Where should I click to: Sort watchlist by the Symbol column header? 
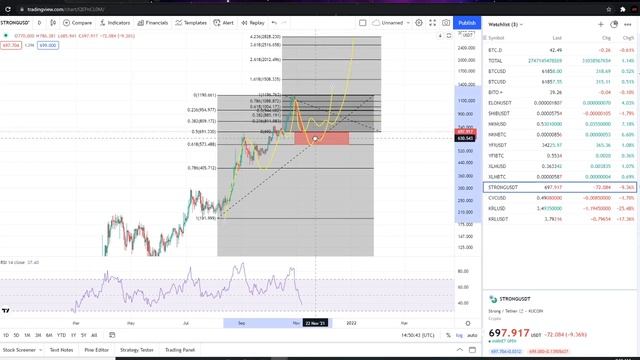pyautogui.click(x=496, y=38)
